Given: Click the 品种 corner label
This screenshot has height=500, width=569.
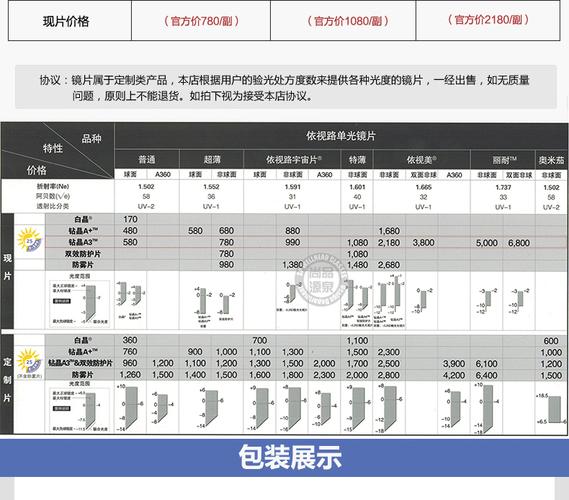Looking at the screenshot, I should (91, 138).
